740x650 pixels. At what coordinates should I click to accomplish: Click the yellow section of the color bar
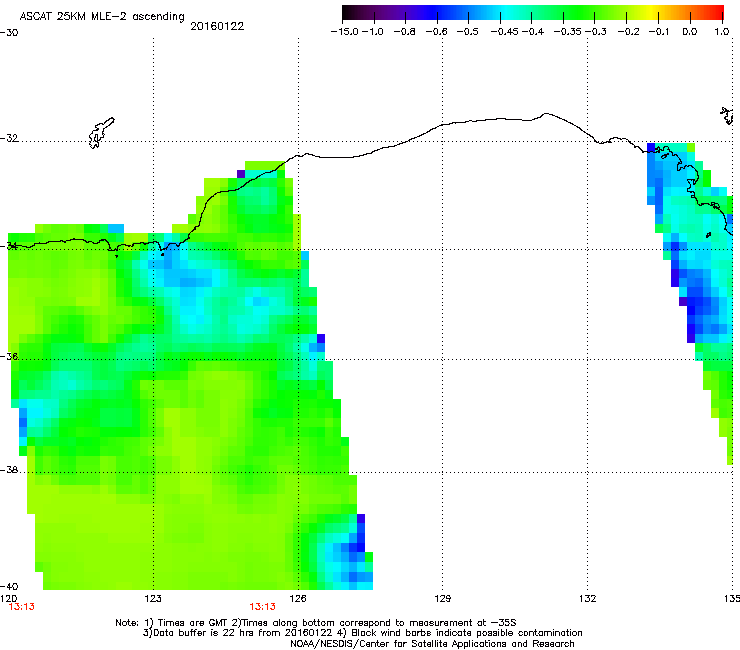point(654,13)
